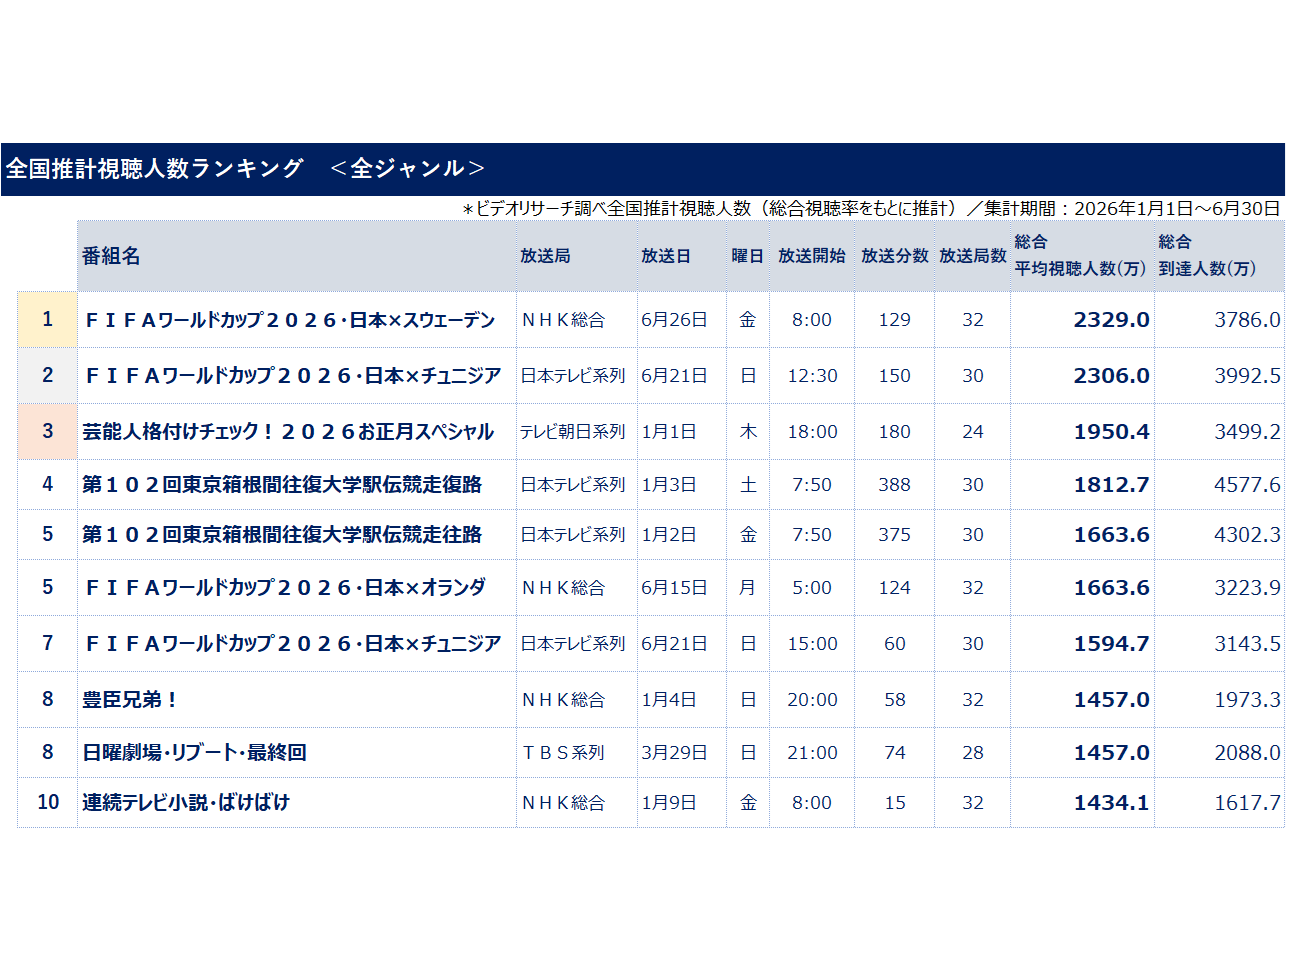The image size is (1300, 975).
Task: Select the 曜日 column header
Action: pyautogui.click(x=747, y=256)
